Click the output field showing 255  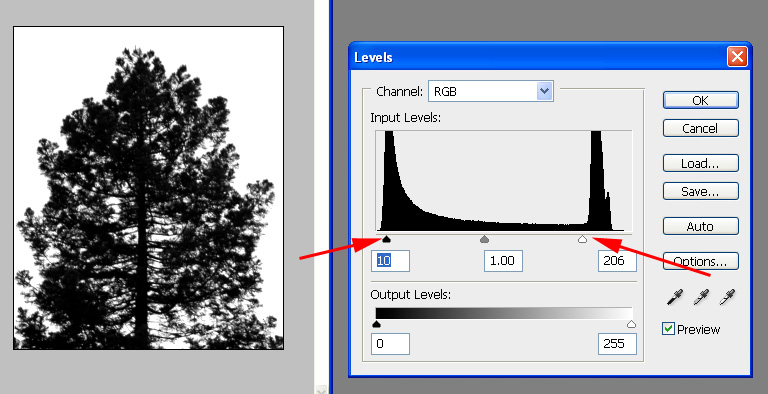pos(617,344)
